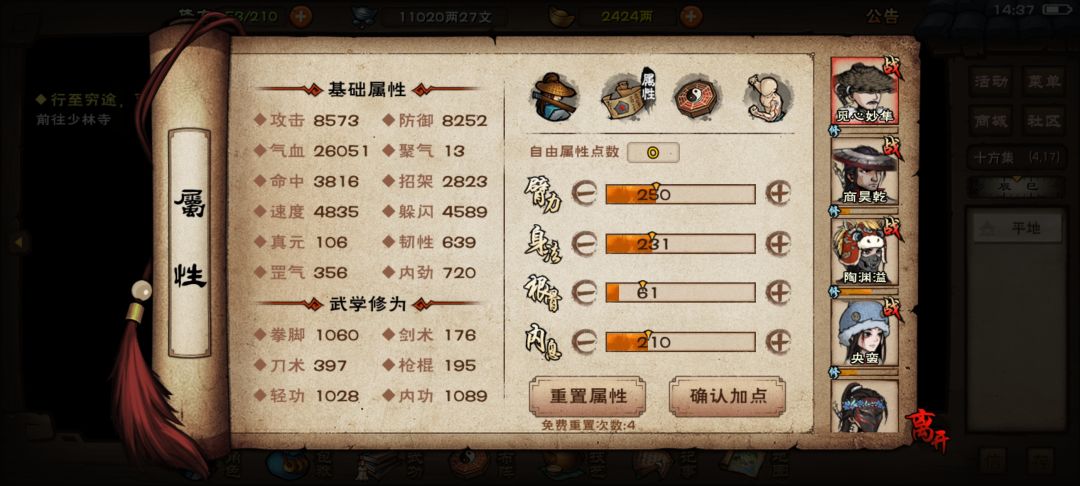This screenshot has width=1080, height=486.
Task: Select character portrait 商昊乾
Action: click(864, 172)
